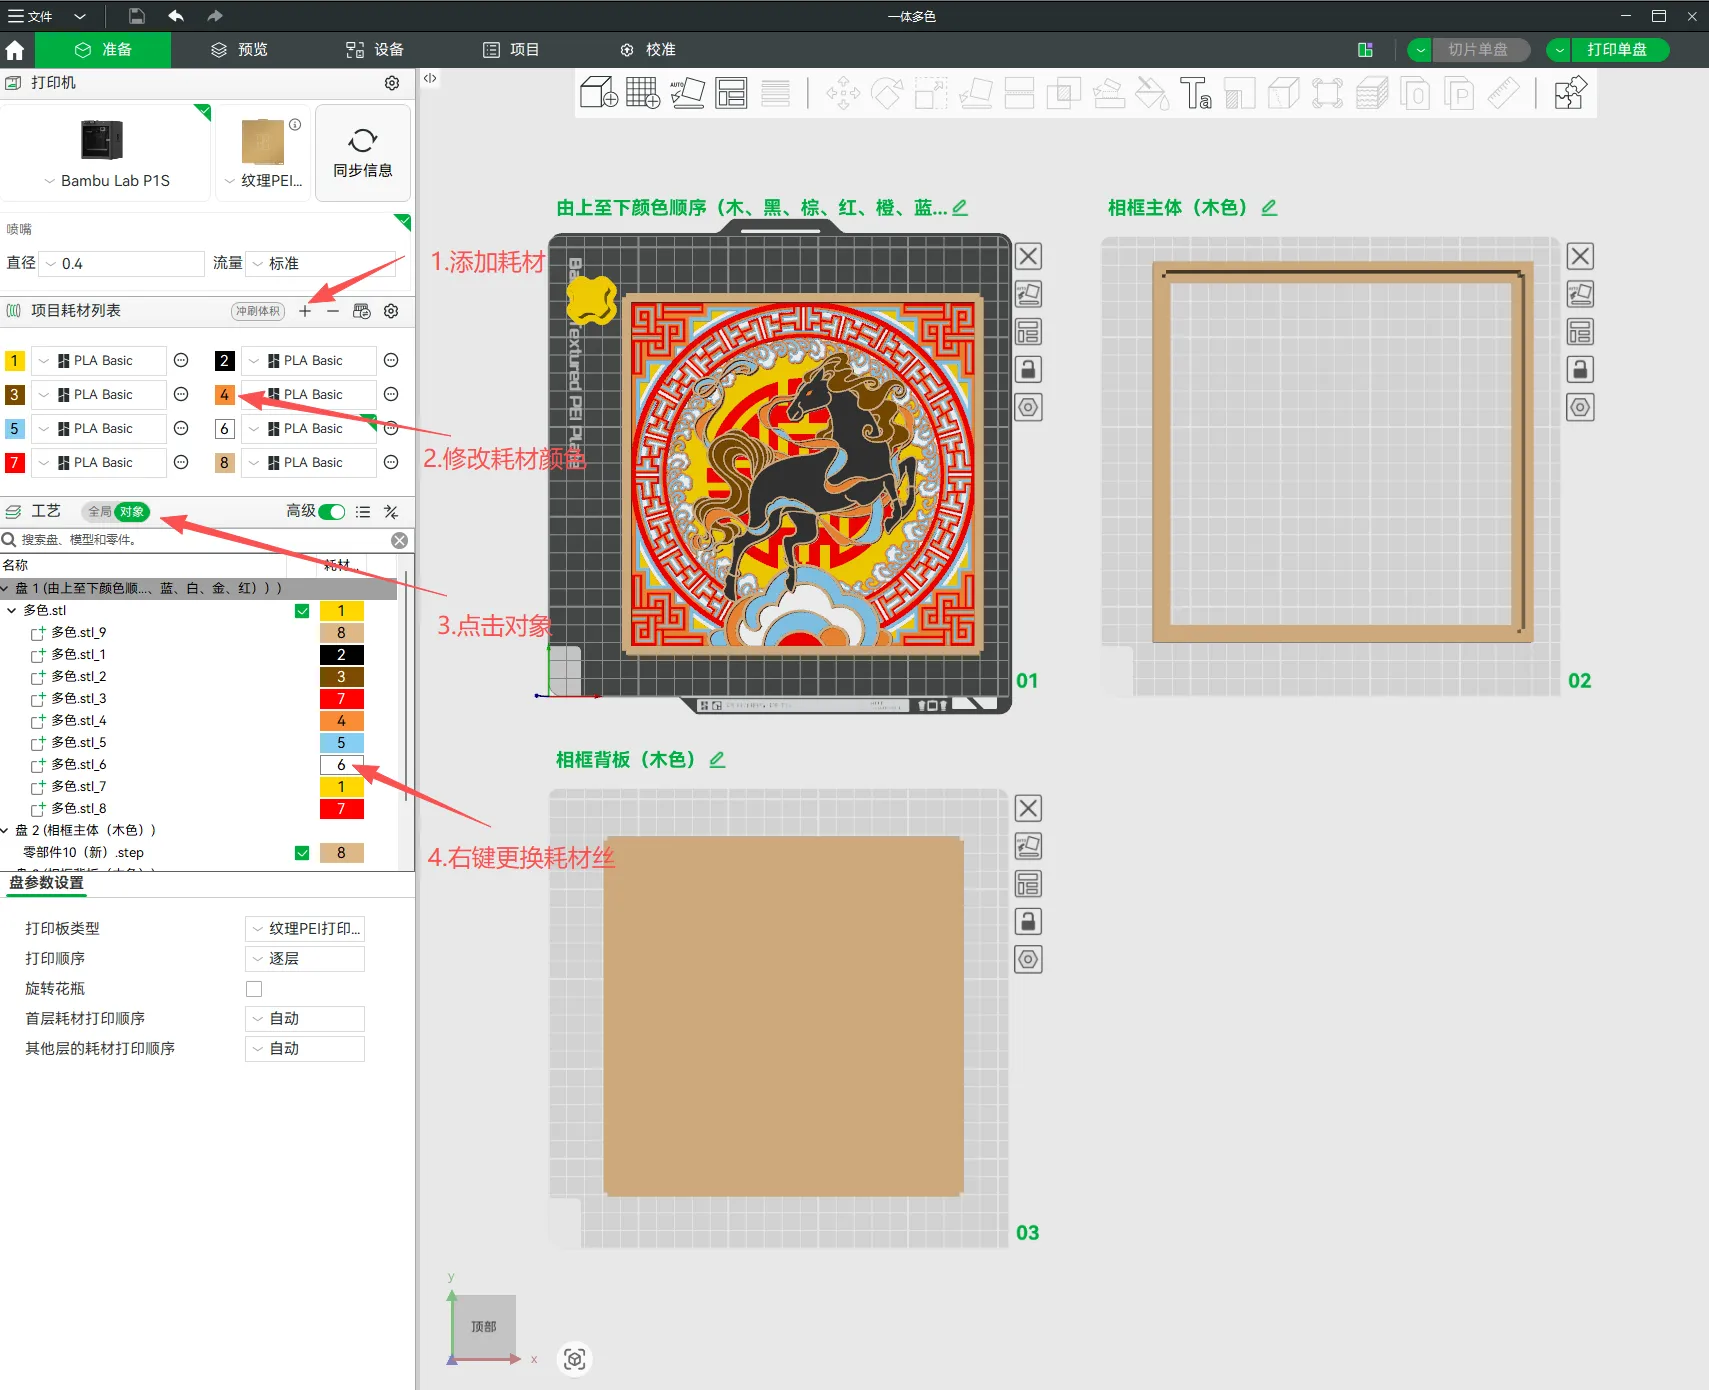Open assembly view puzzle icon
Screen dimensions: 1709x1390
(x=1570, y=93)
